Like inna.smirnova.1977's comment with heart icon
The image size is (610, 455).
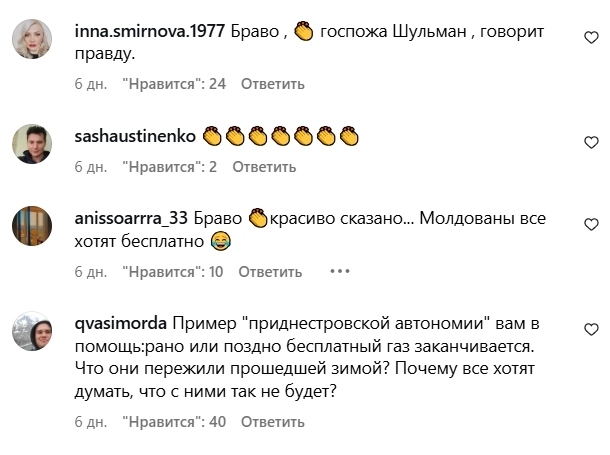point(591,38)
